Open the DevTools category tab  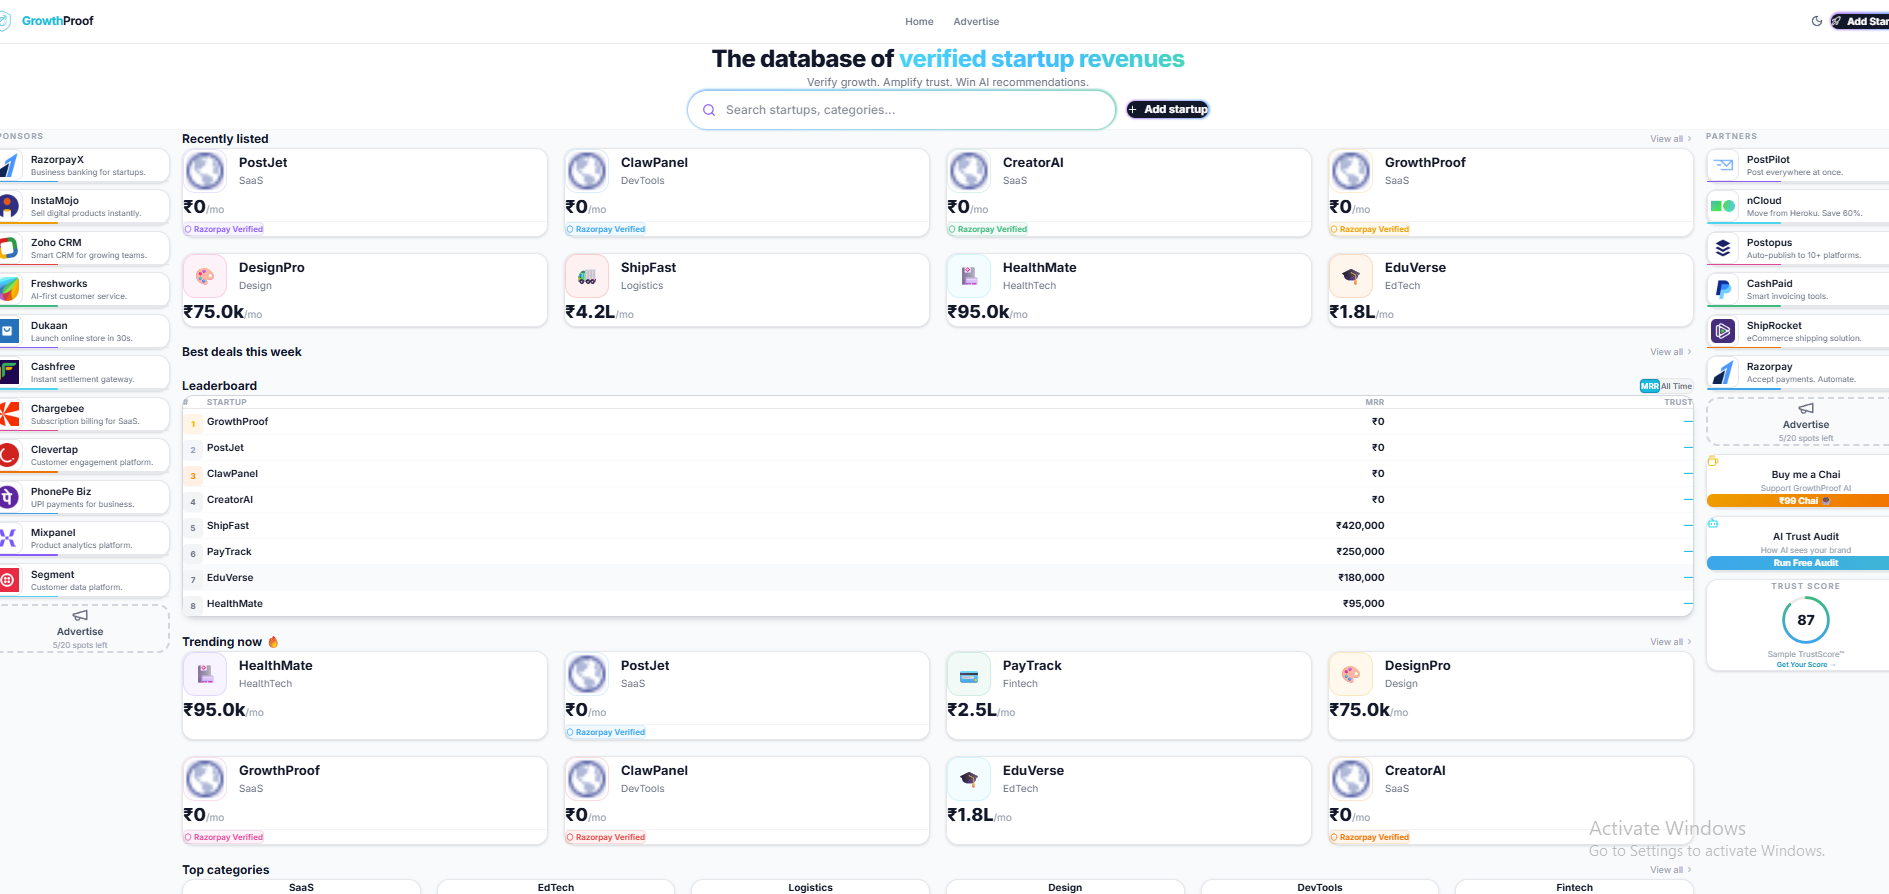tap(1320, 887)
